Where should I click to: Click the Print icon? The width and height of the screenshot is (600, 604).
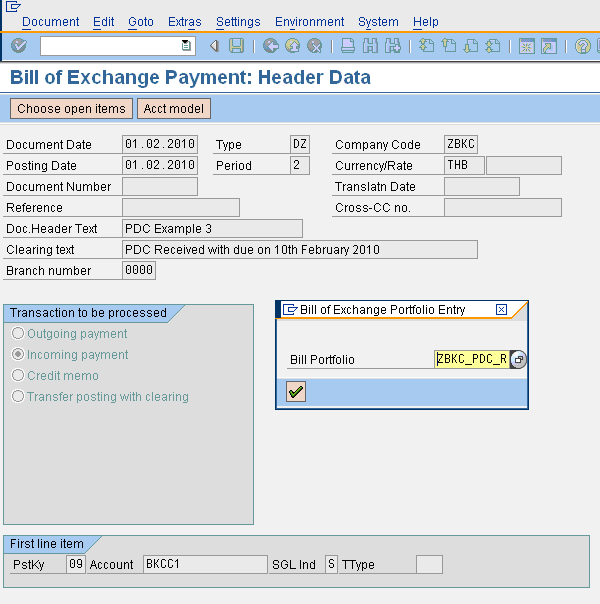click(348, 46)
